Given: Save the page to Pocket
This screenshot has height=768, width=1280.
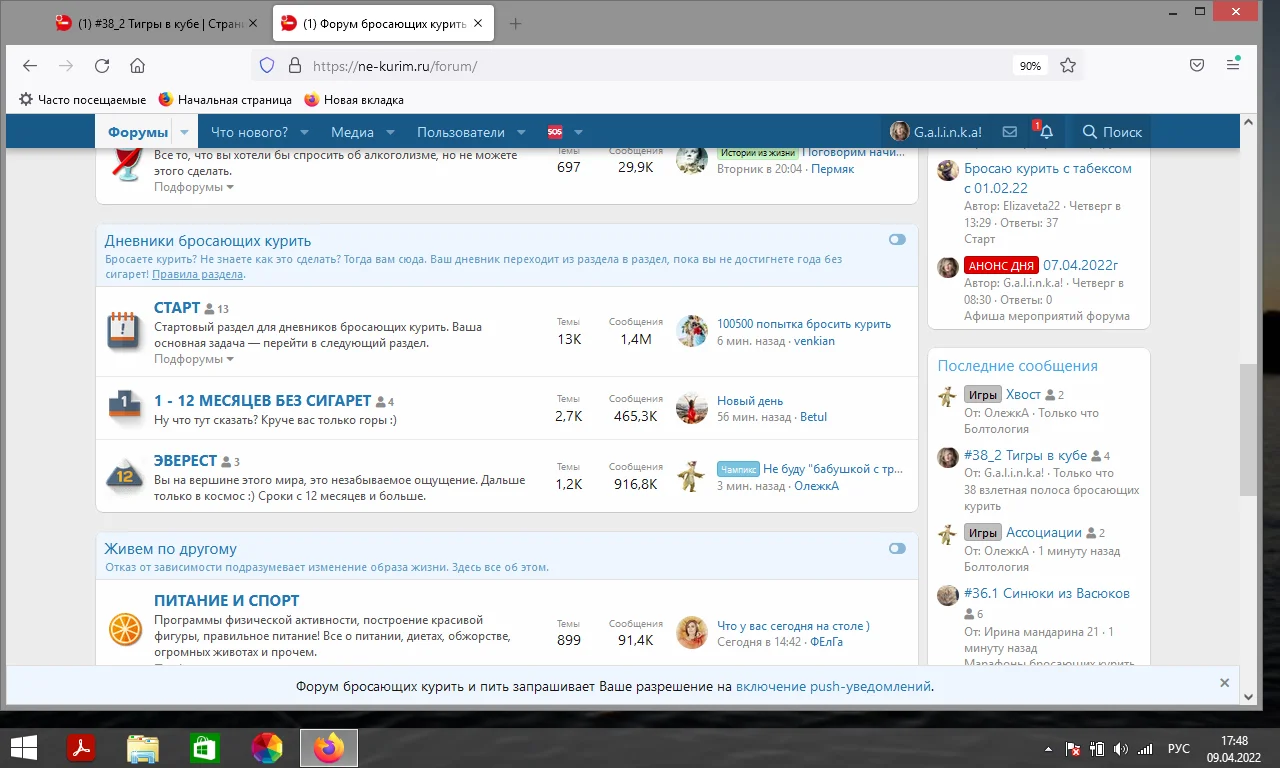Looking at the screenshot, I should click(1196, 66).
